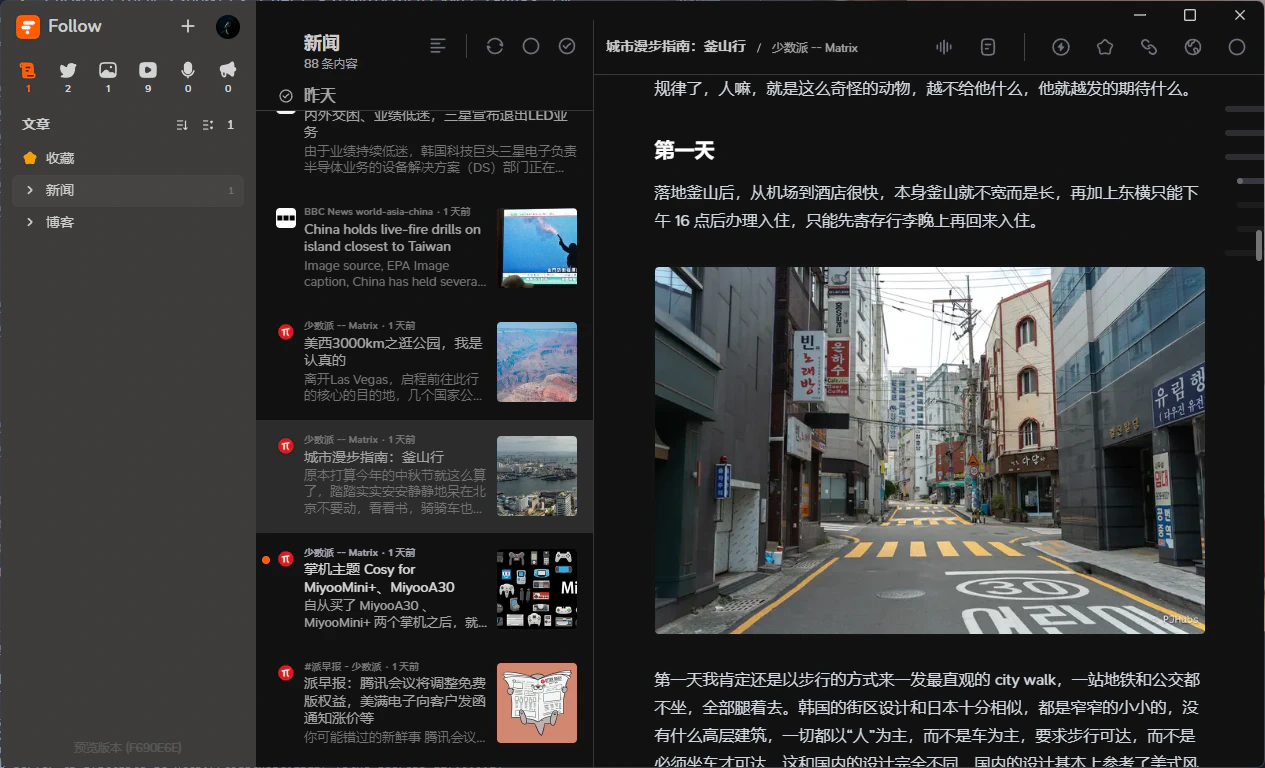Copy the link of the current article
Screen dimensions: 1265x768
click(1148, 47)
